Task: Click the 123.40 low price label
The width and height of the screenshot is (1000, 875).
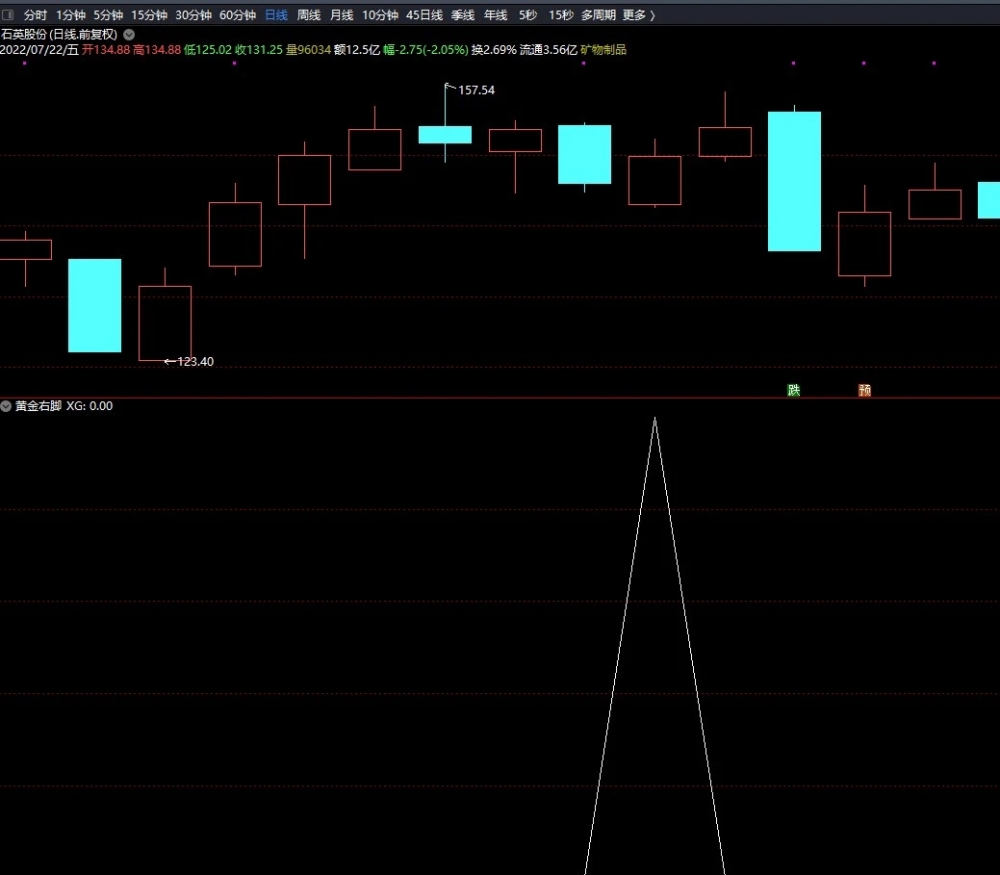Action: point(195,362)
